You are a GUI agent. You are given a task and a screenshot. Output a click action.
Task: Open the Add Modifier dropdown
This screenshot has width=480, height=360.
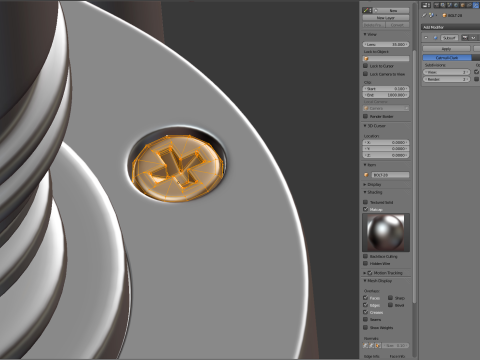[451, 27]
